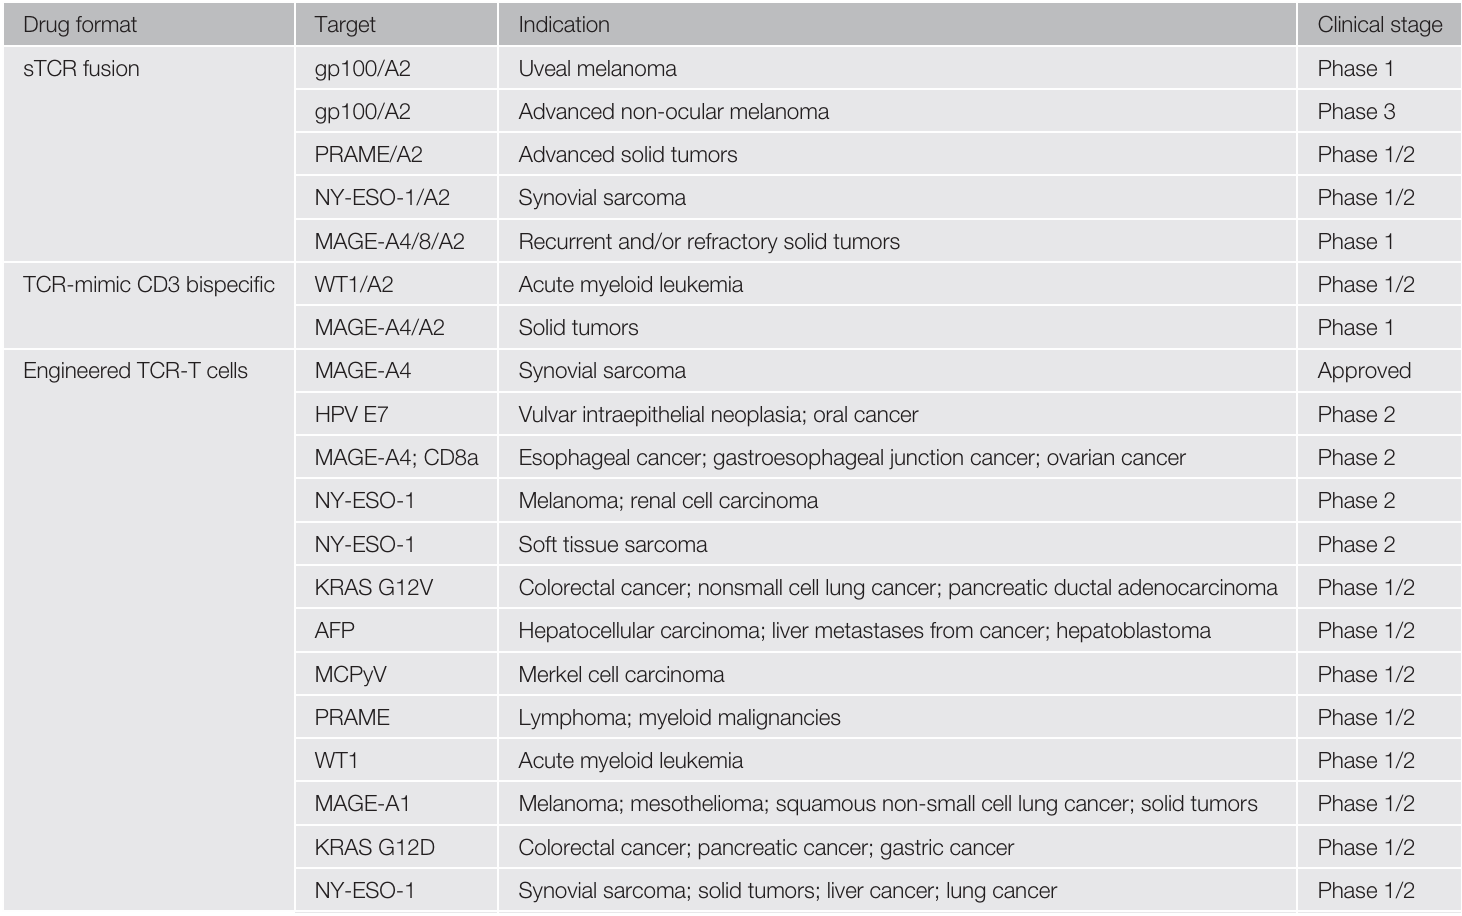The height and width of the screenshot is (916, 1462).
Task: Select the "KRAS G12V" target cell
Action: [374, 588]
